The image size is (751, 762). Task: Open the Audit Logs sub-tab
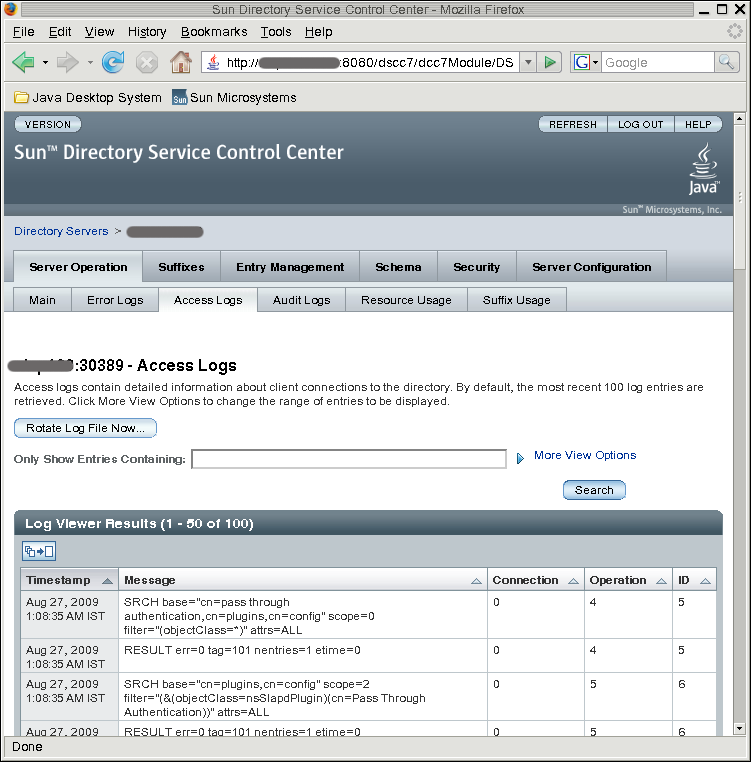[x=301, y=300]
